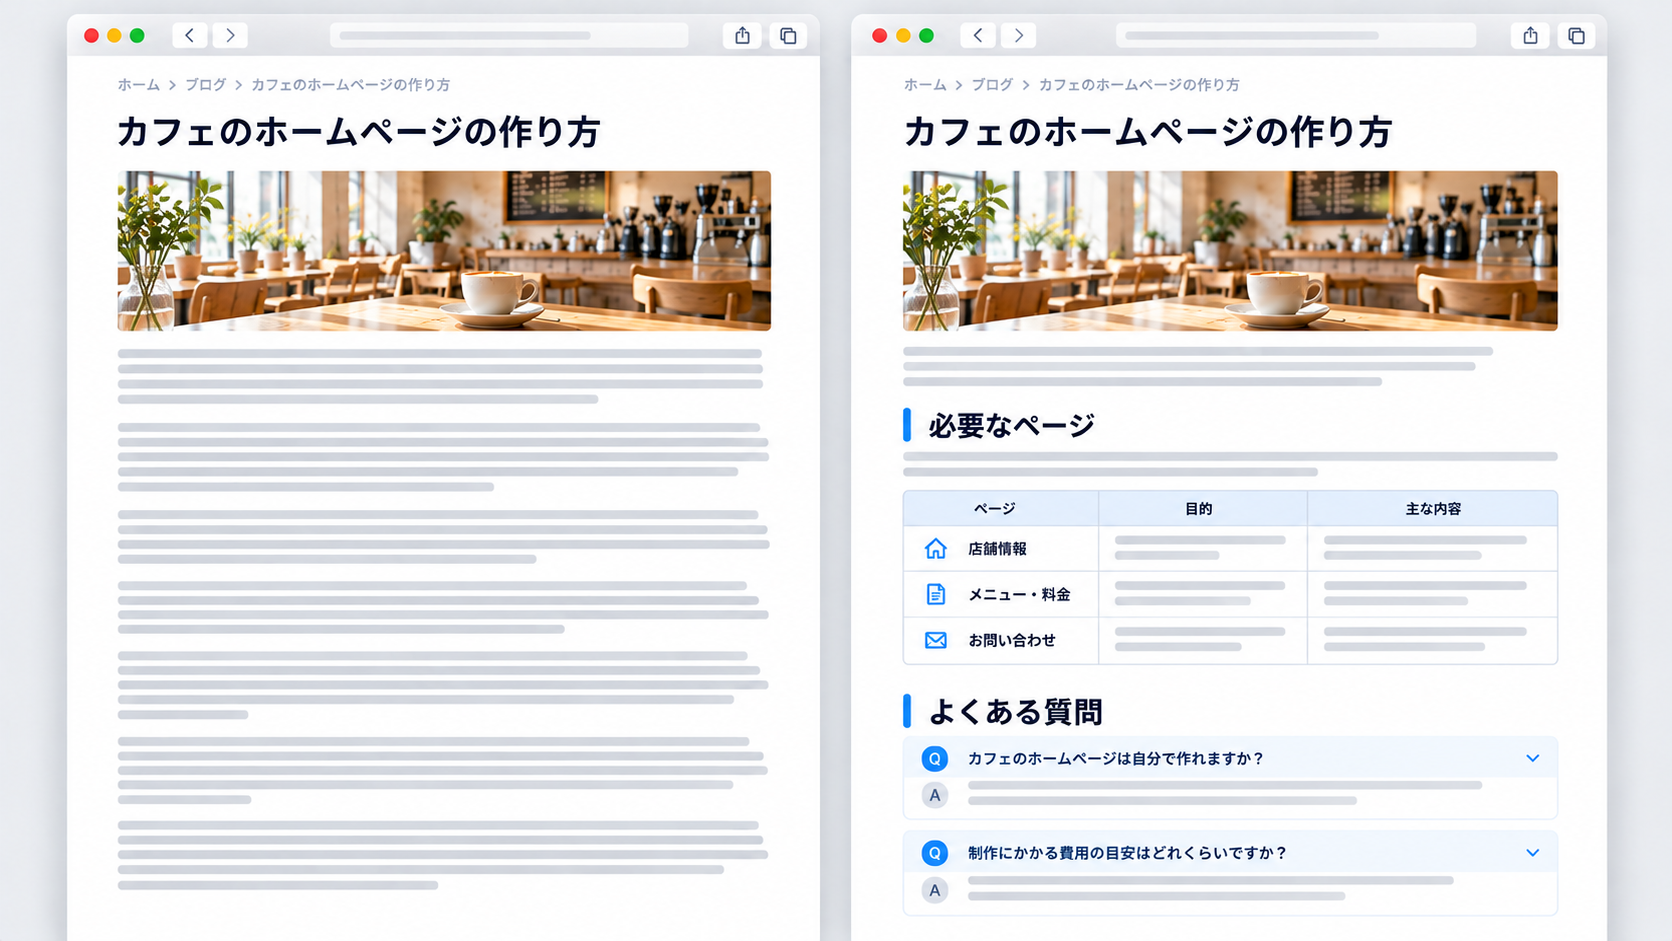Click the green maximize button in the left window
The width and height of the screenshot is (1672, 941).
click(x=137, y=36)
